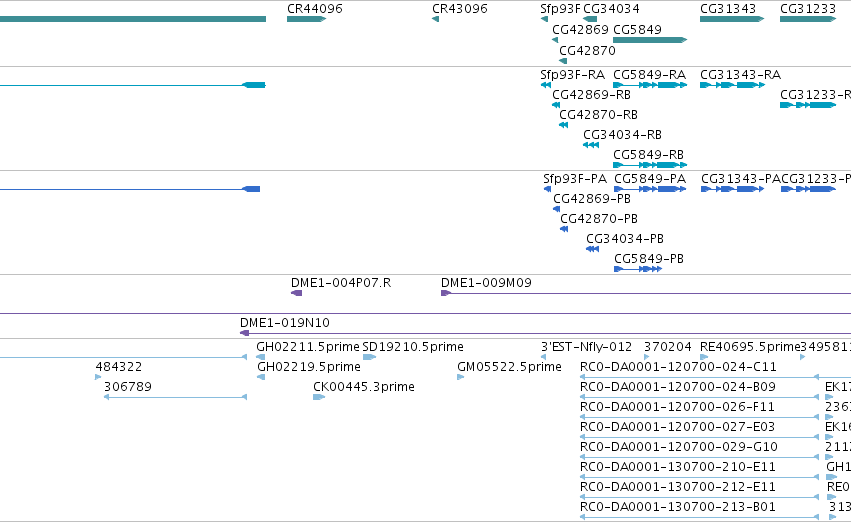The image size is (851, 522).
Task: Click protein CG42870-PB label
Action: click(599, 219)
